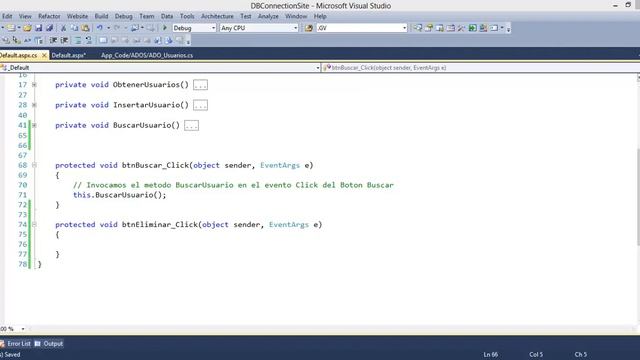Toggle a bookmark on the current line
This screenshot has height=360, width=640.
click(103, 40)
